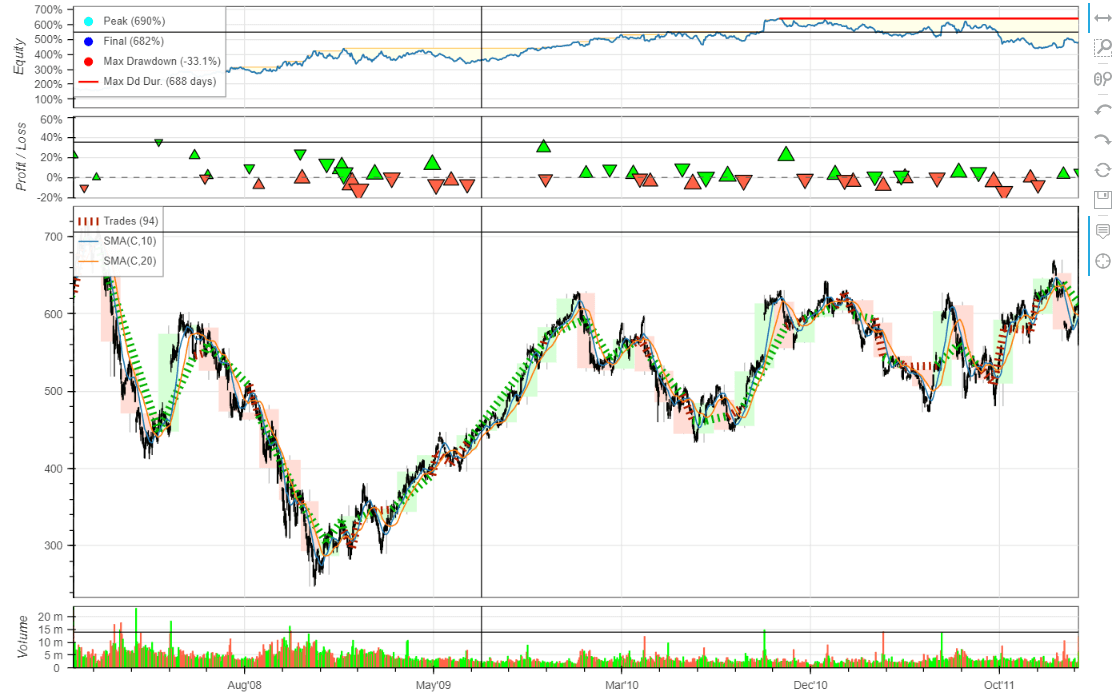The width and height of the screenshot is (1120, 697).
Task: Toggle Max Drawdown (-33.1%) legend entry
Action: 151,61
